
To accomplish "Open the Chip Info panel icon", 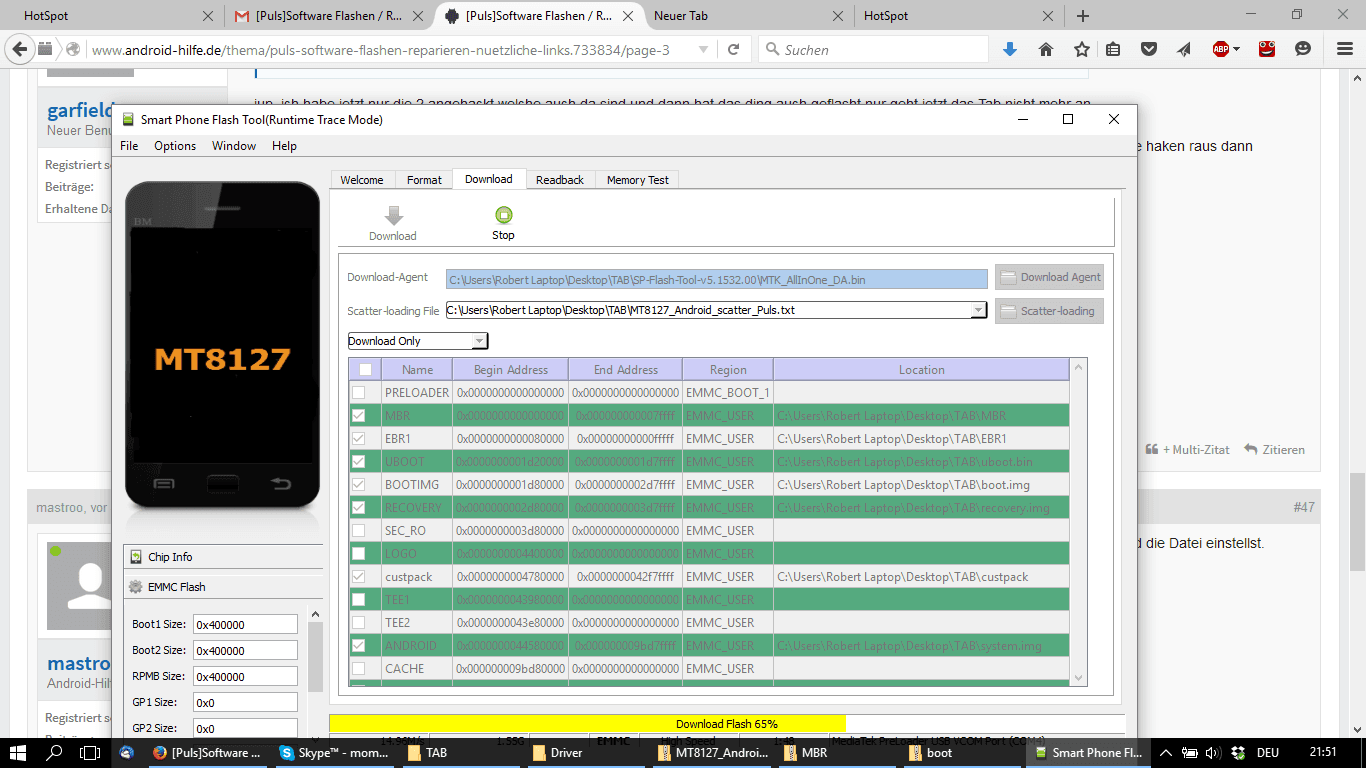I will (137, 557).
